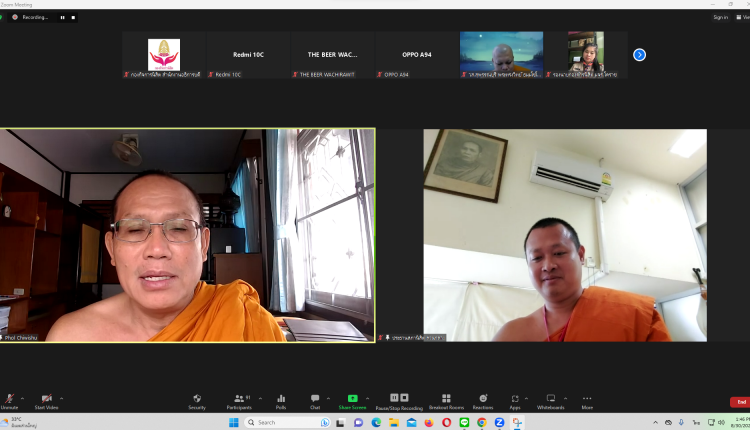The image size is (750, 430).
Task: Click the red End meeting button
Action: coord(740,401)
